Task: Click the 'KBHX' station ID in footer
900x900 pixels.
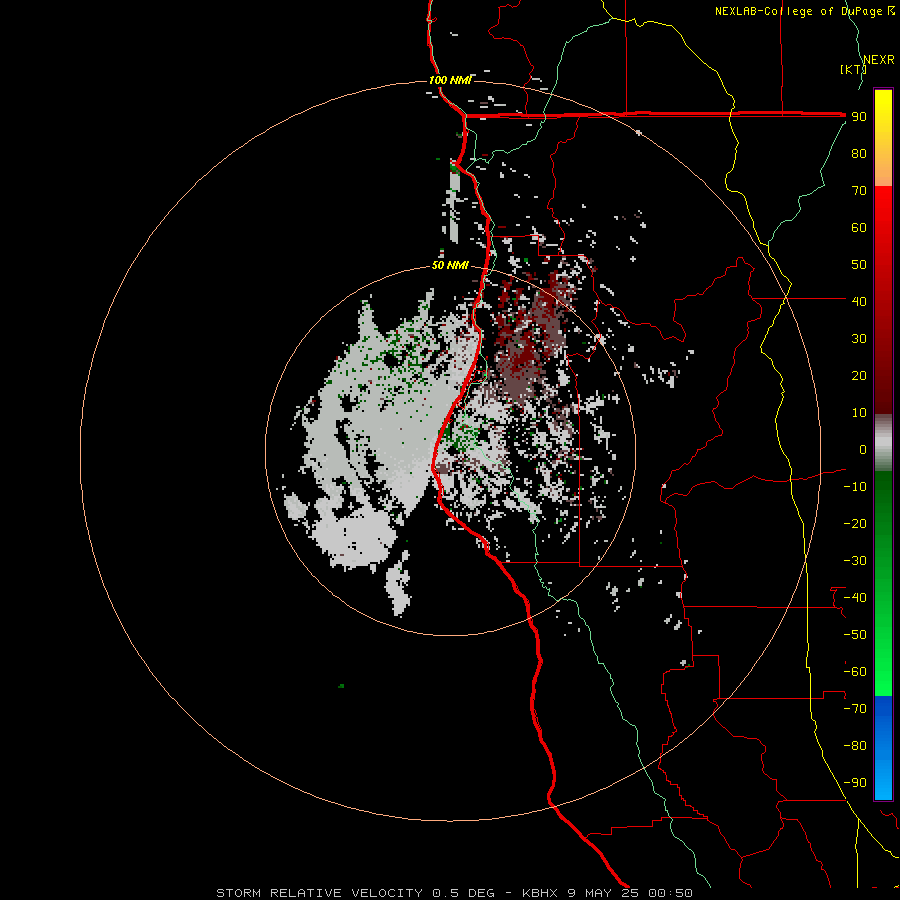Action: (x=540, y=893)
